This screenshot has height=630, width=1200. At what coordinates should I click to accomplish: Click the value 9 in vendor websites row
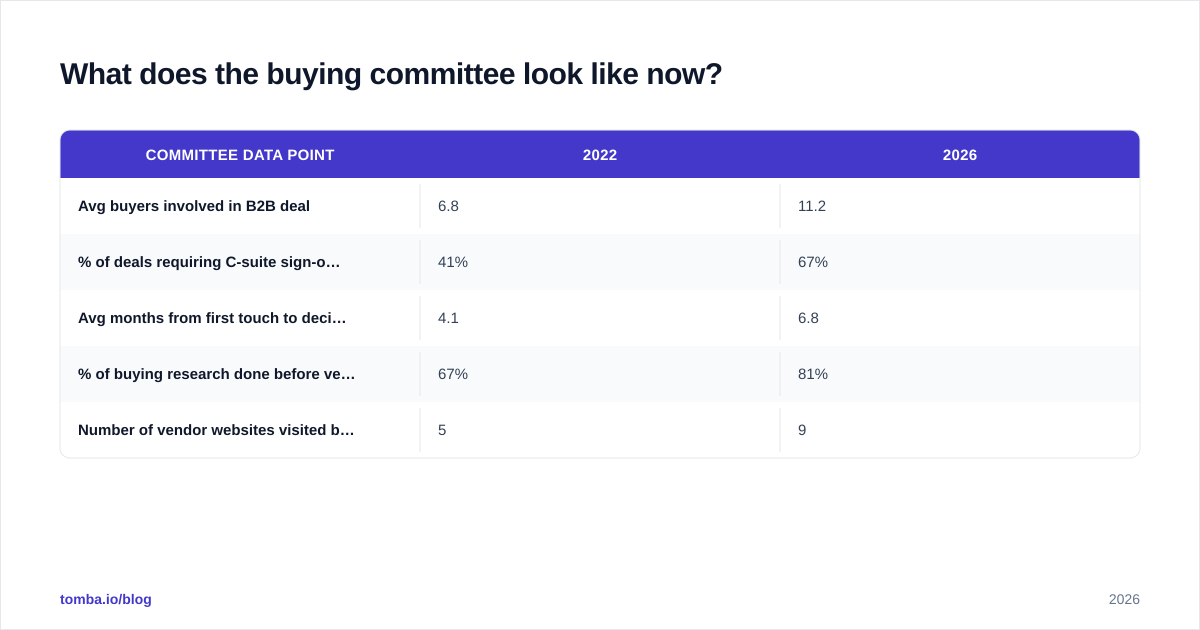(x=802, y=430)
